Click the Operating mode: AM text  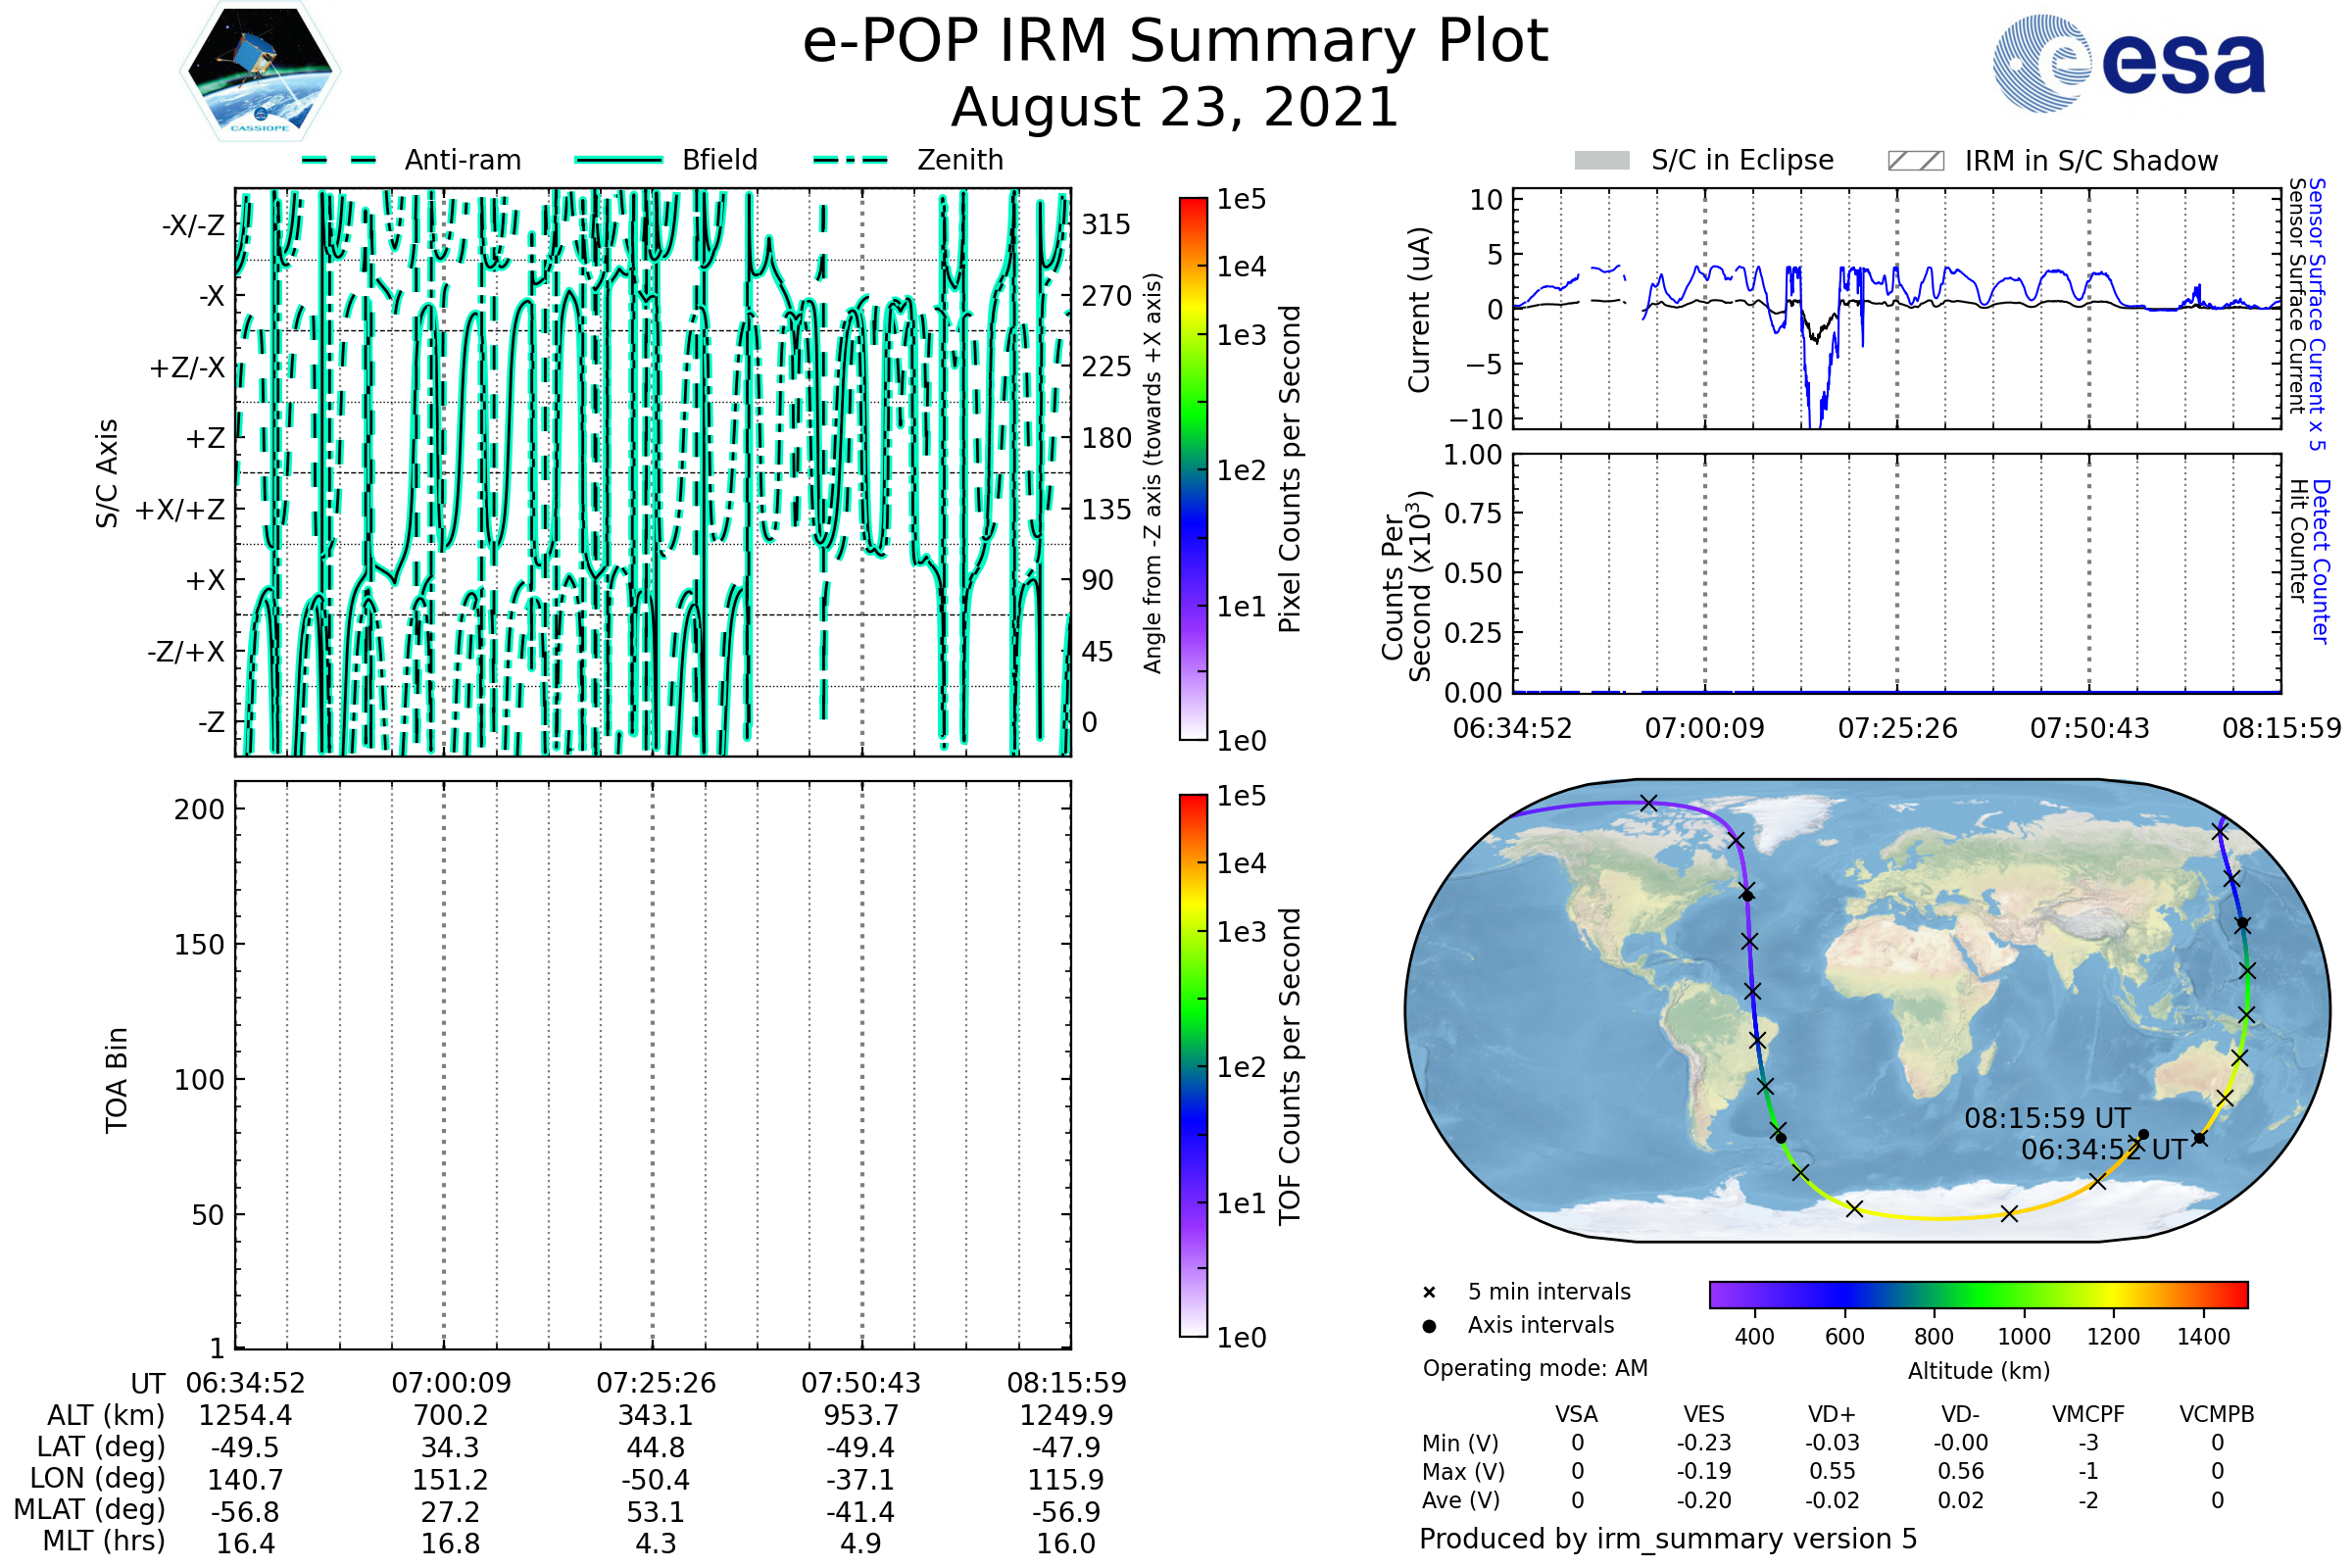click(1535, 1368)
